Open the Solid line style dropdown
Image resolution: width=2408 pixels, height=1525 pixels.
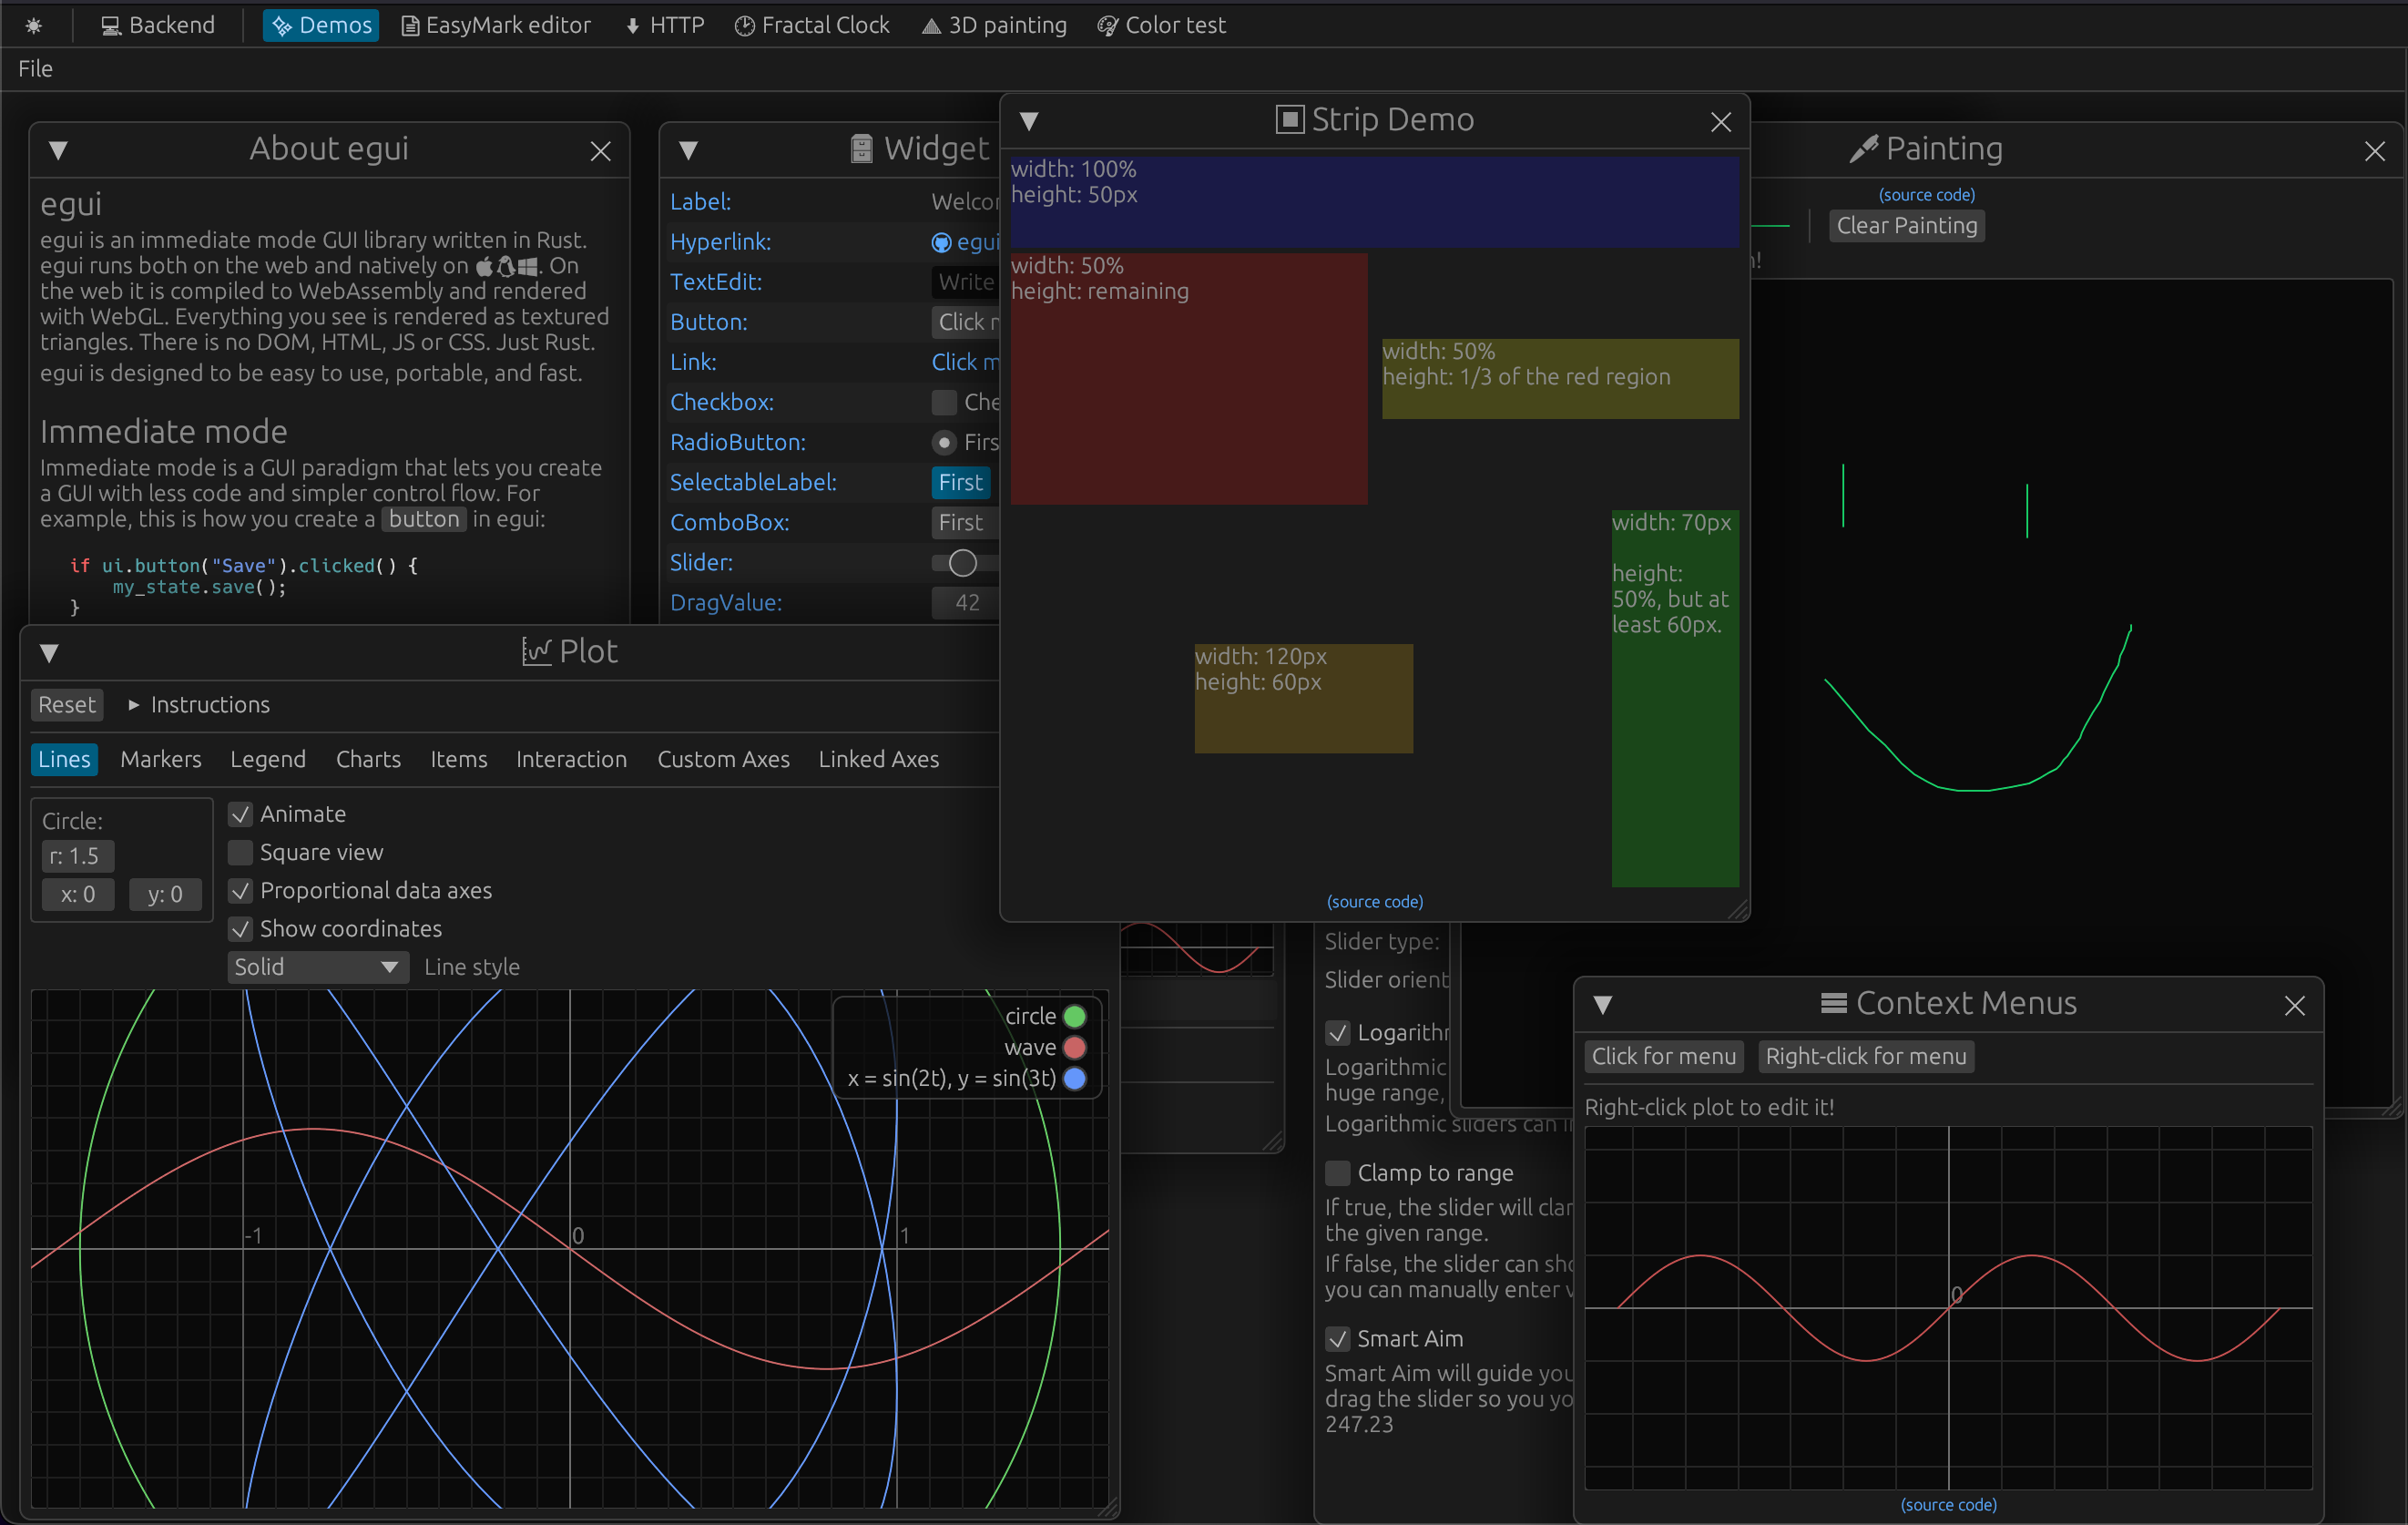click(318, 966)
